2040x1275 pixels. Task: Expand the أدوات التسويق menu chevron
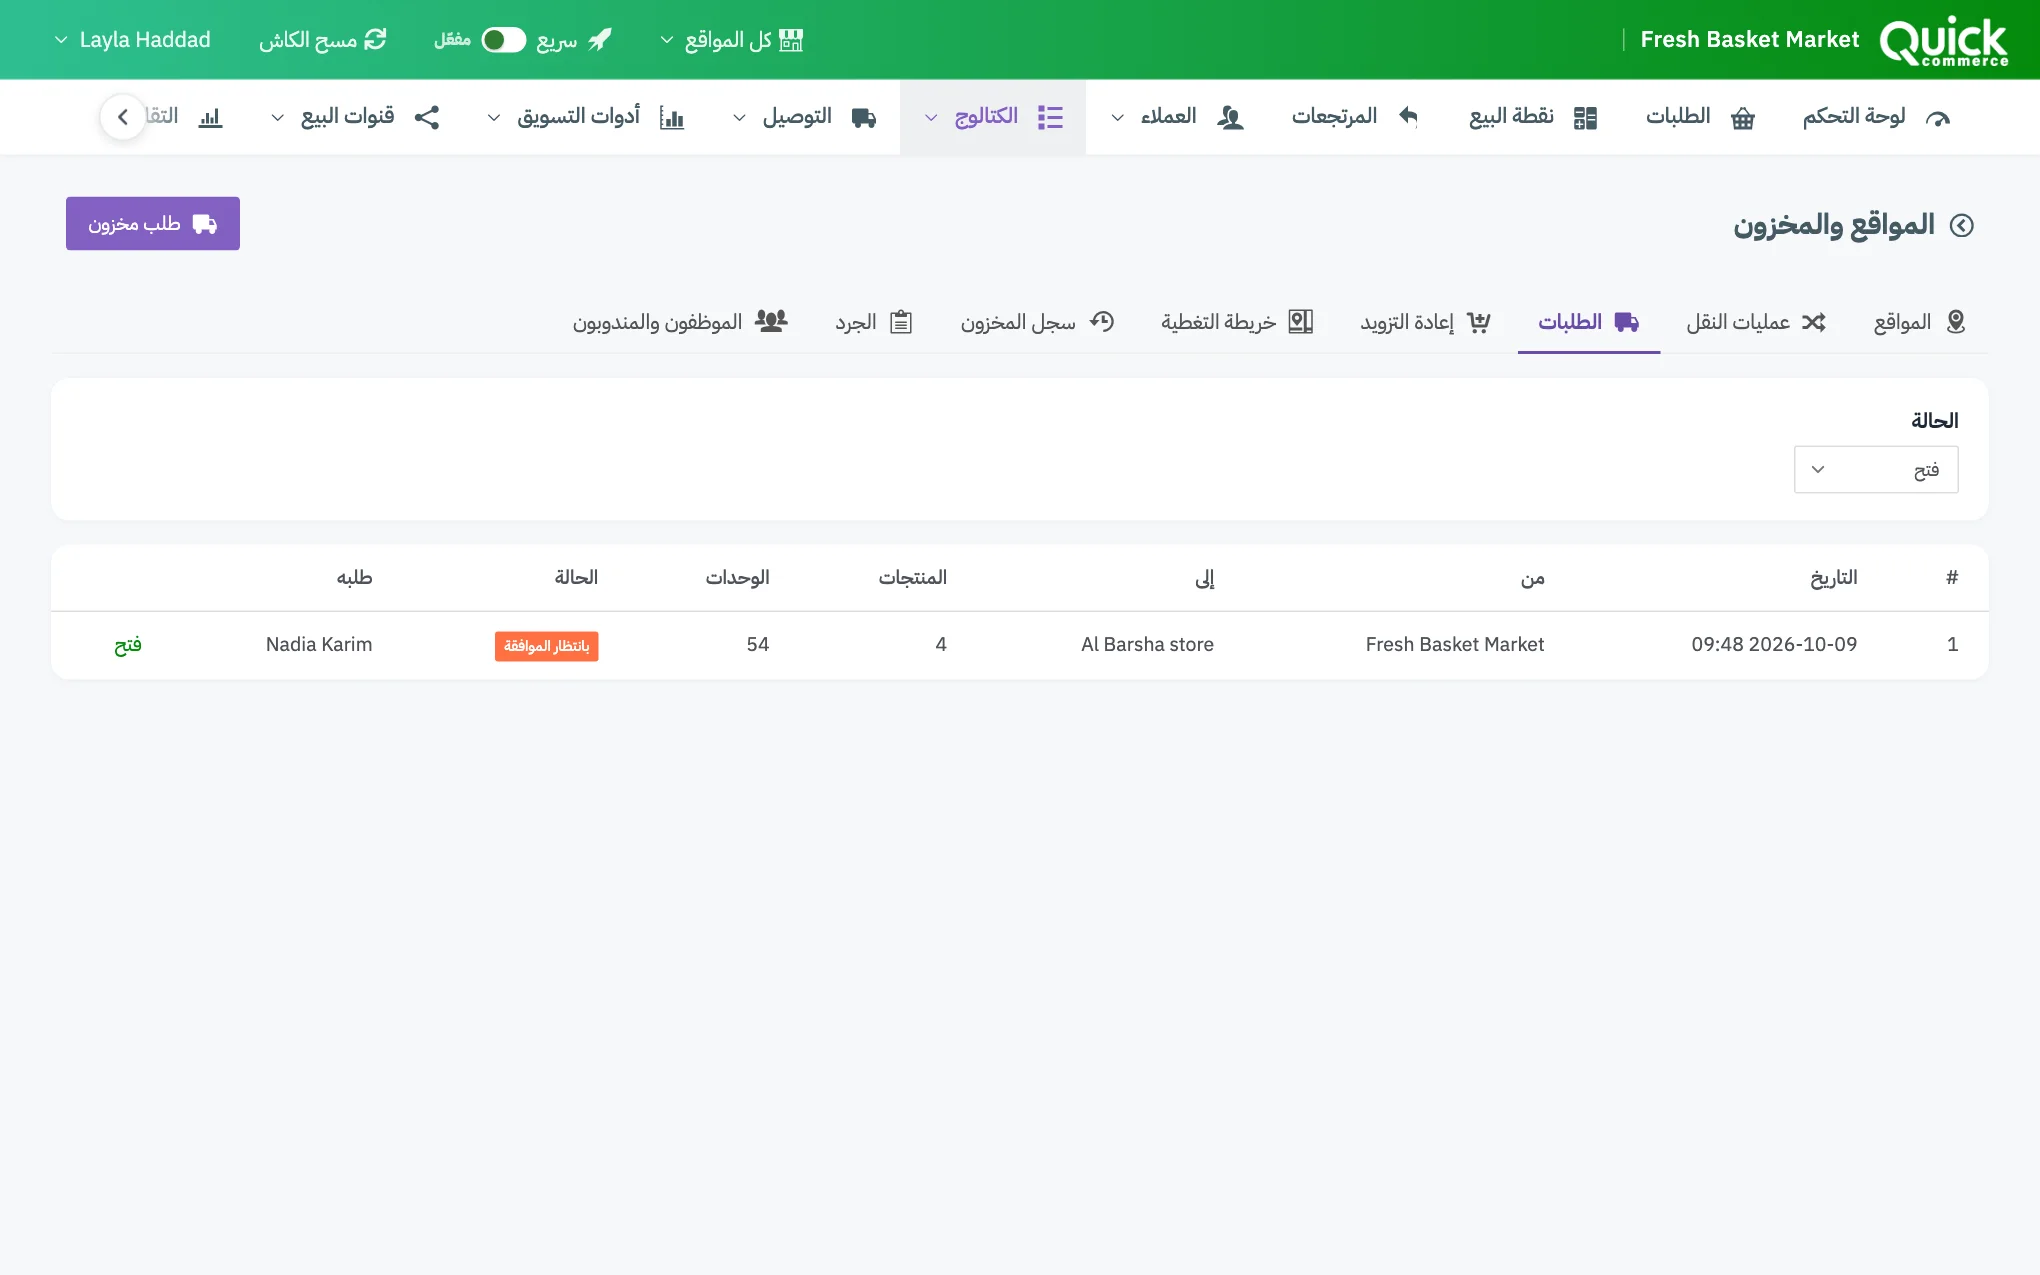pyautogui.click(x=494, y=118)
